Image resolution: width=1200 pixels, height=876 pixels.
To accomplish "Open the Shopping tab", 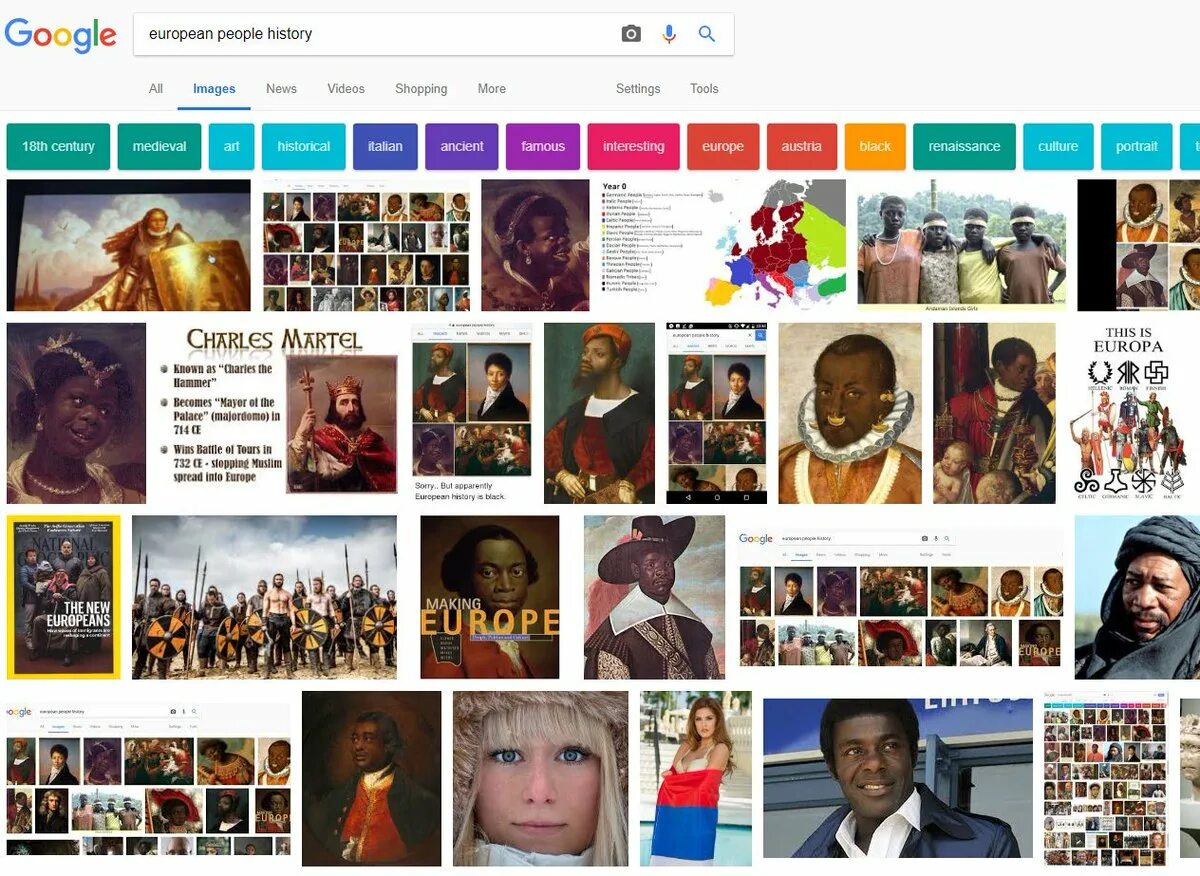I will (x=421, y=89).
